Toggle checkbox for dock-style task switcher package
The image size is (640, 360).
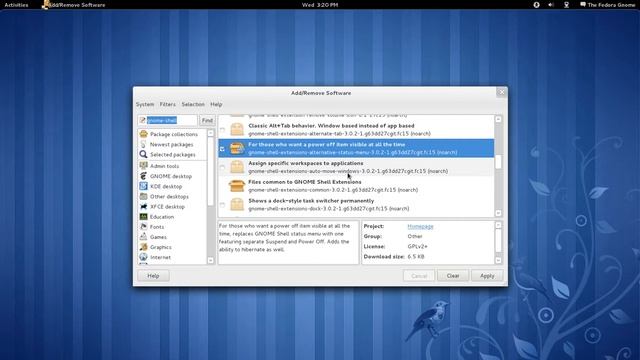click(222, 205)
